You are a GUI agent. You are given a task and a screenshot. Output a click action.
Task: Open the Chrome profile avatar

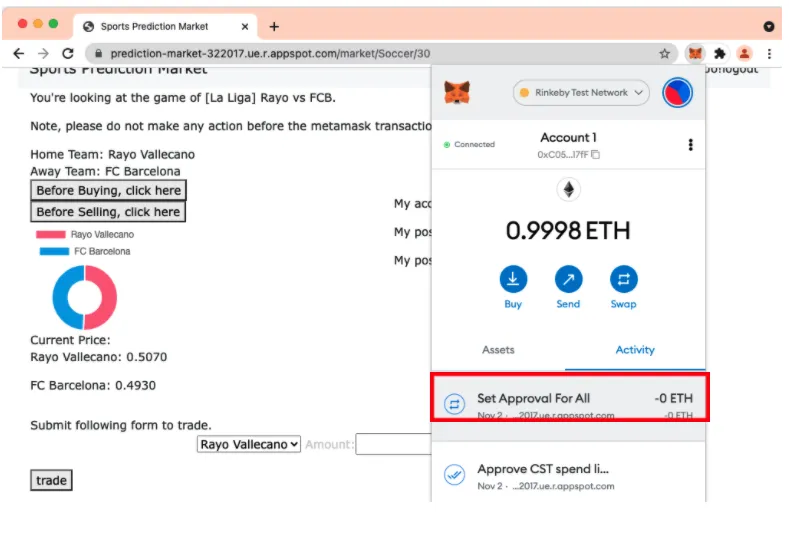click(x=744, y=53)
